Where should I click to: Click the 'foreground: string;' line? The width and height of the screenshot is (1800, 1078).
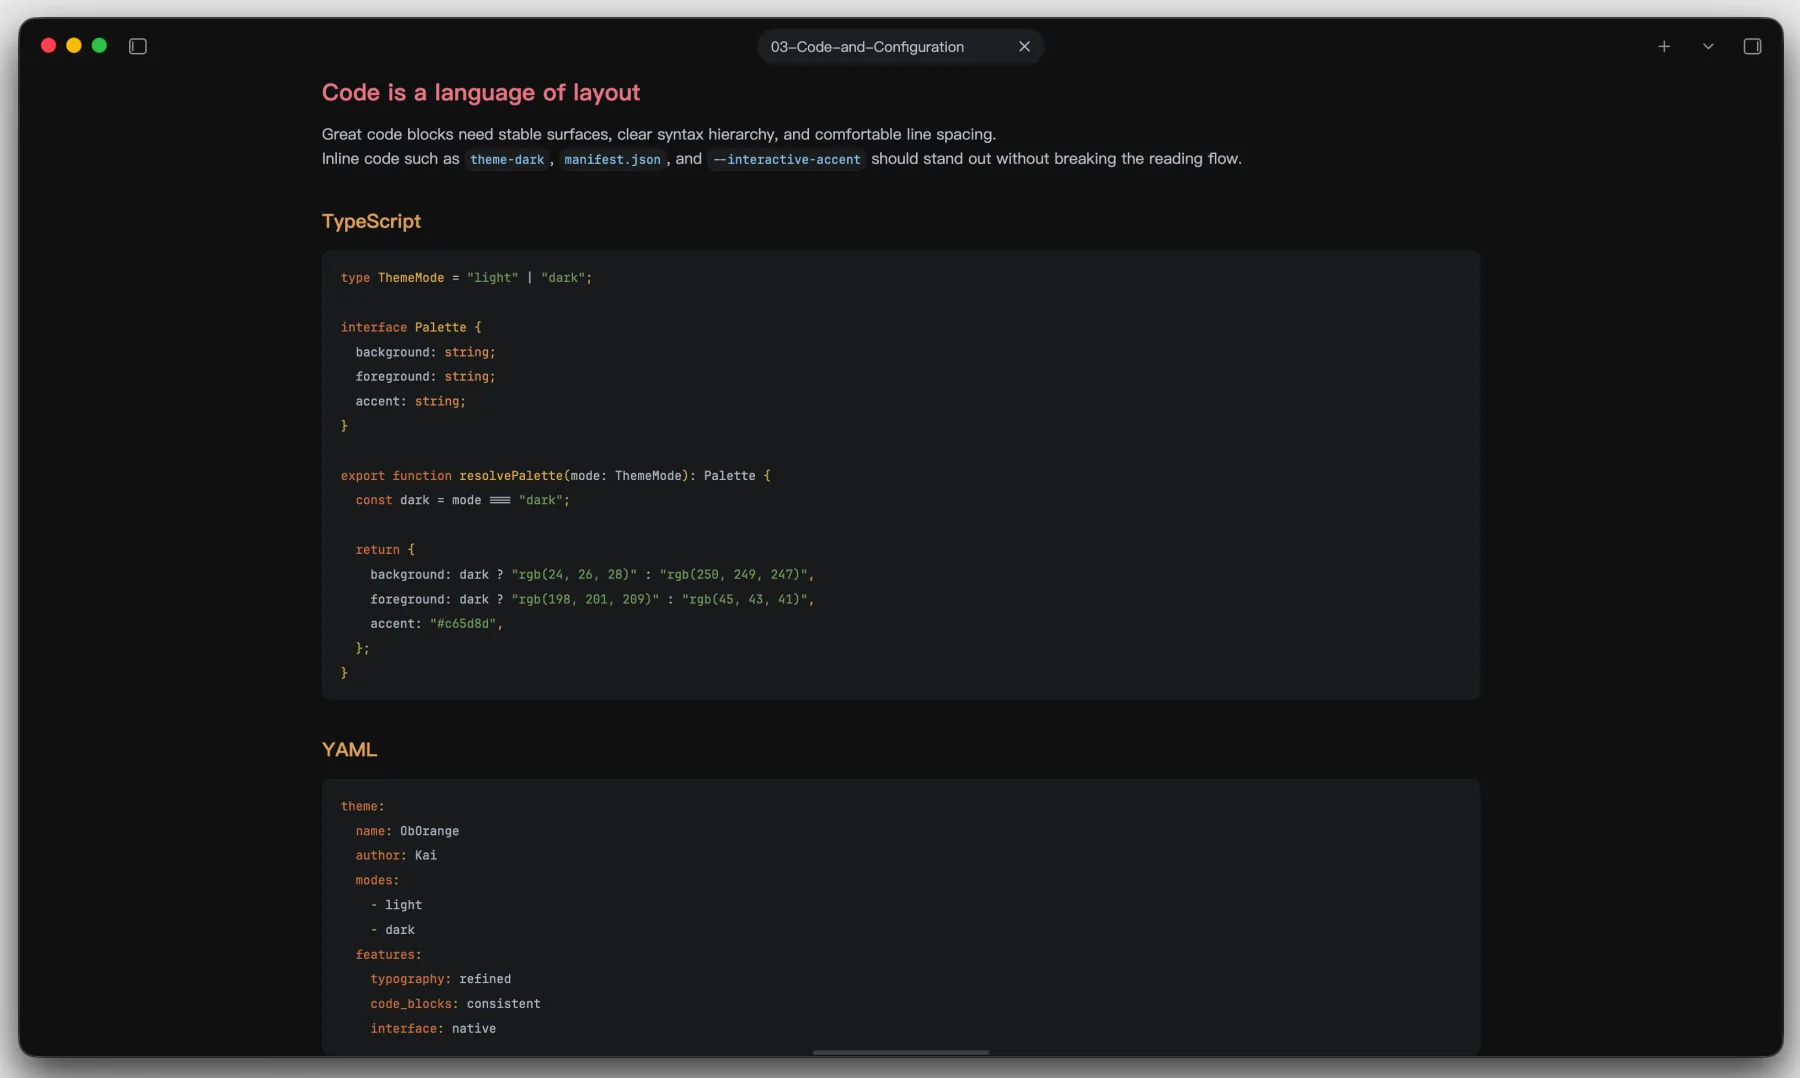pyautogui.click(x=425, y=376)
